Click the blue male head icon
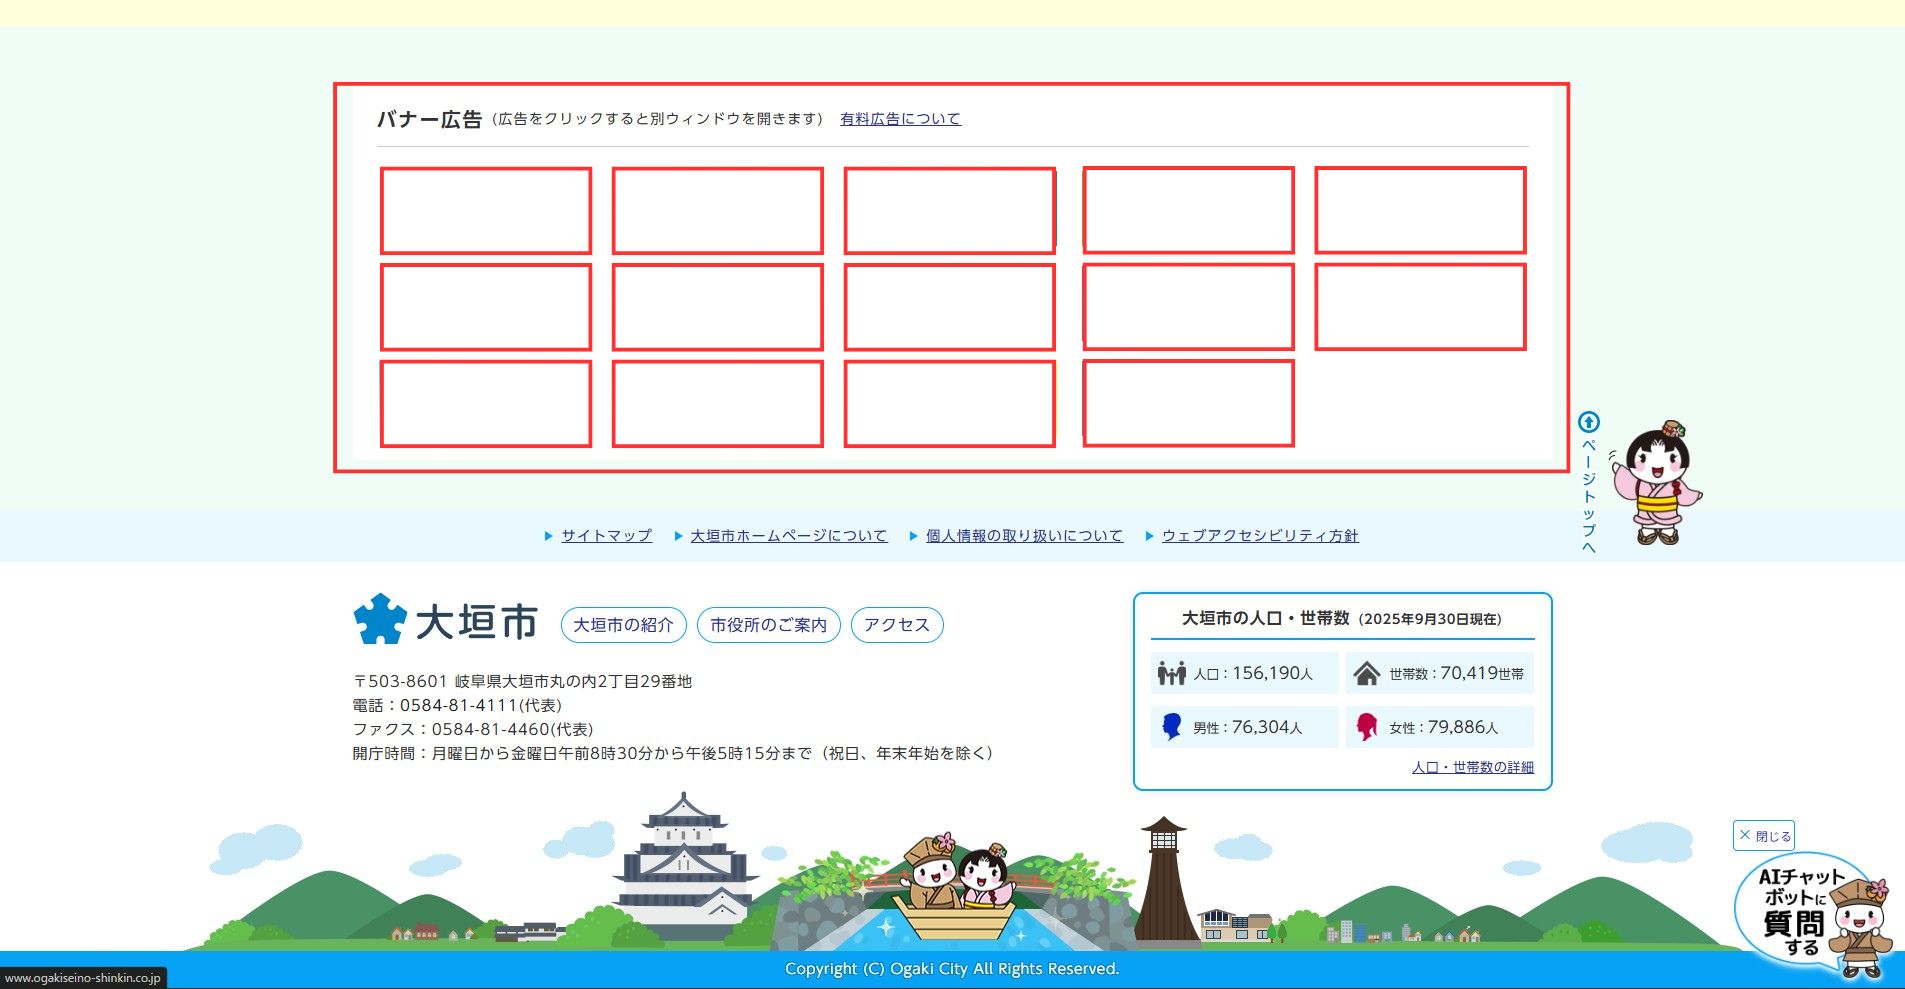The width and height of the screenshot is (1905, 989). [1172, 727]
